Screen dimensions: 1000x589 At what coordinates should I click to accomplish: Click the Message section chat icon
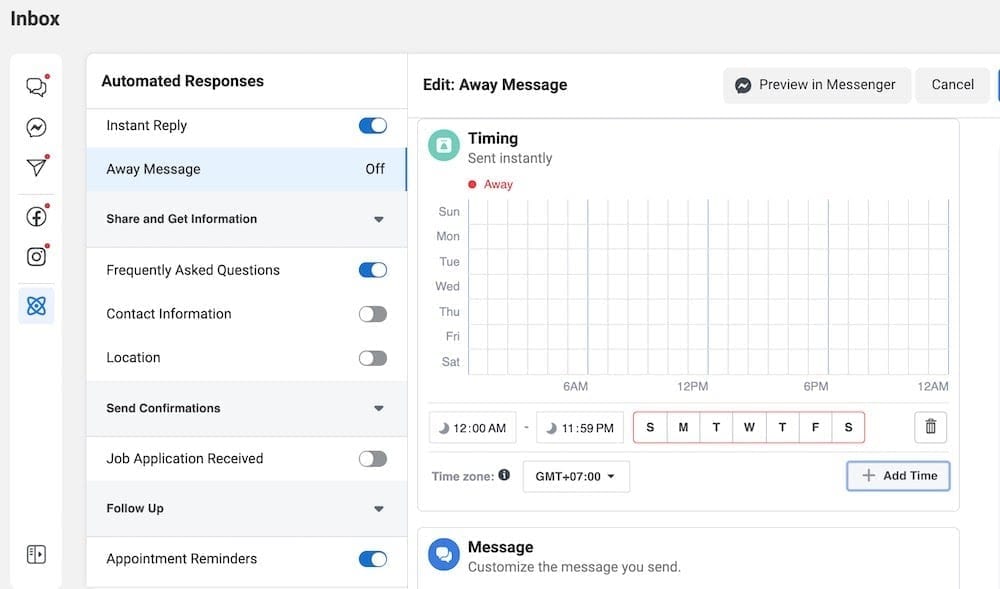(x=444, y=555)
